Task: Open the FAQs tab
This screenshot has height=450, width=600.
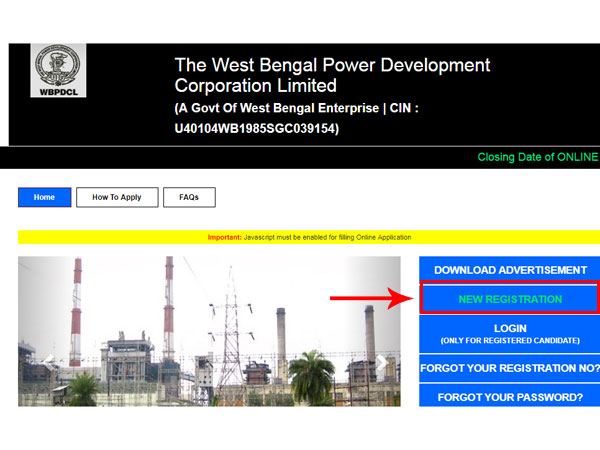Action: pos(189,197)
